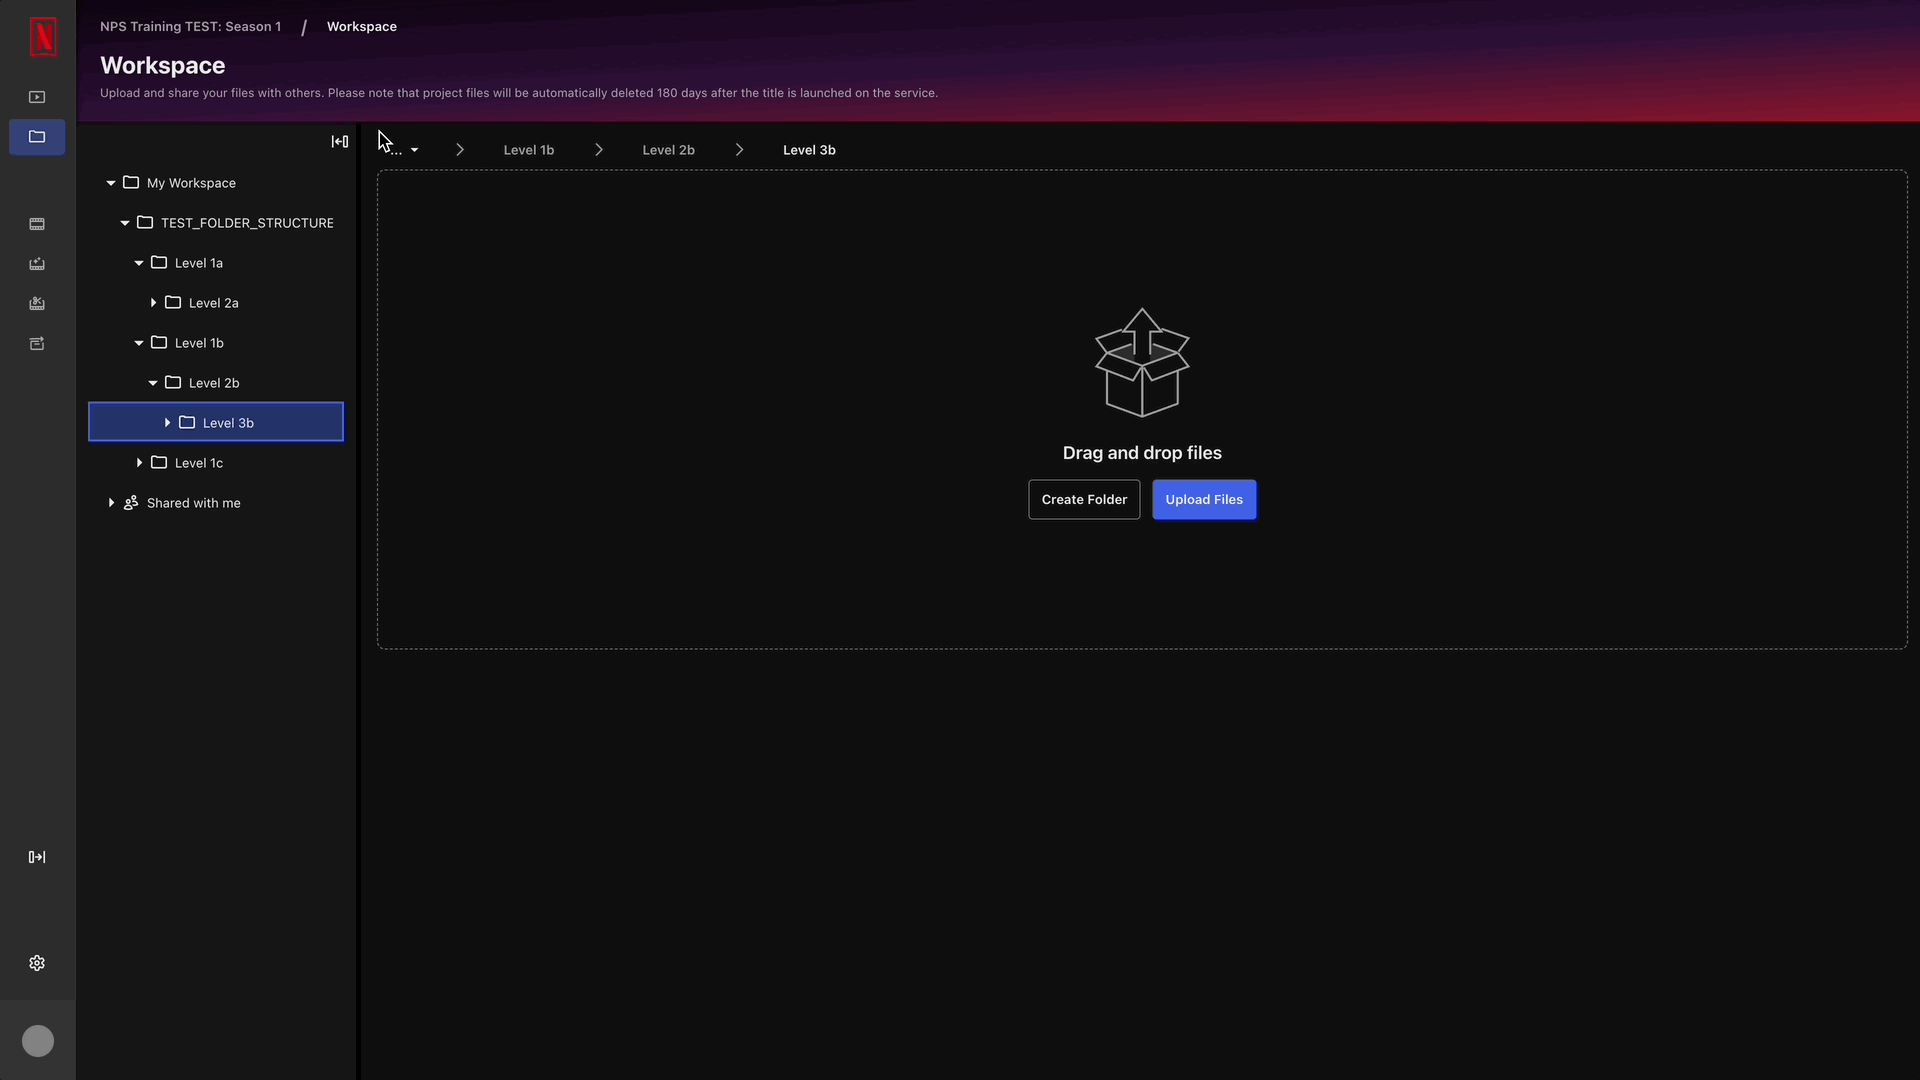The height and width of the screenshot is (1080, 1920).
Task: Click the Level 2b breadcrumb item
Action: [x=670, y=149]
